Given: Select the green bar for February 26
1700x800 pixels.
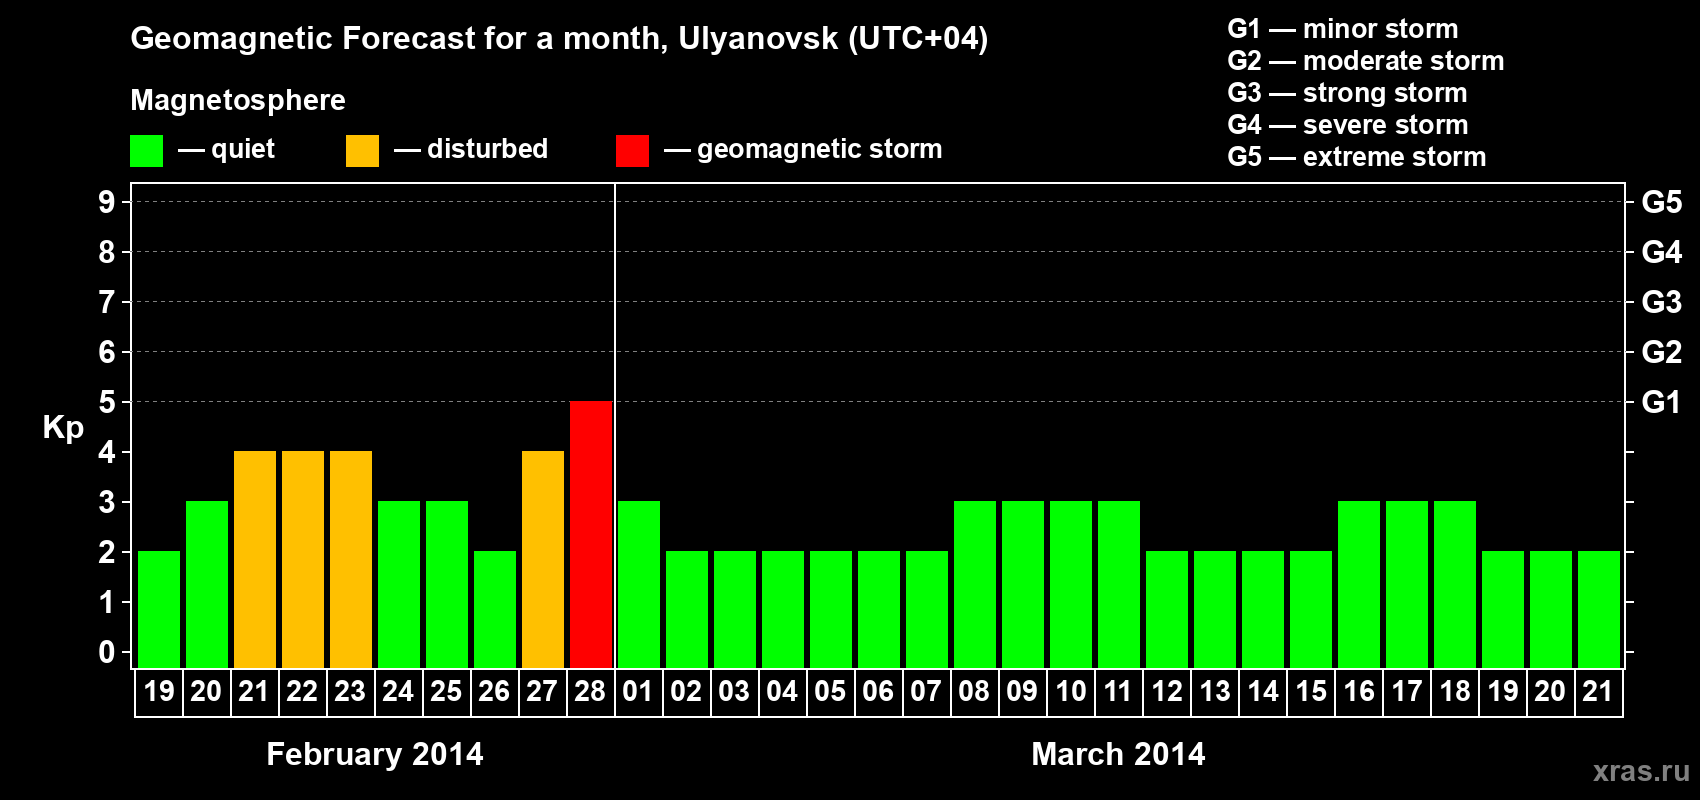Looking at the screenshot, I should [495, 609].
